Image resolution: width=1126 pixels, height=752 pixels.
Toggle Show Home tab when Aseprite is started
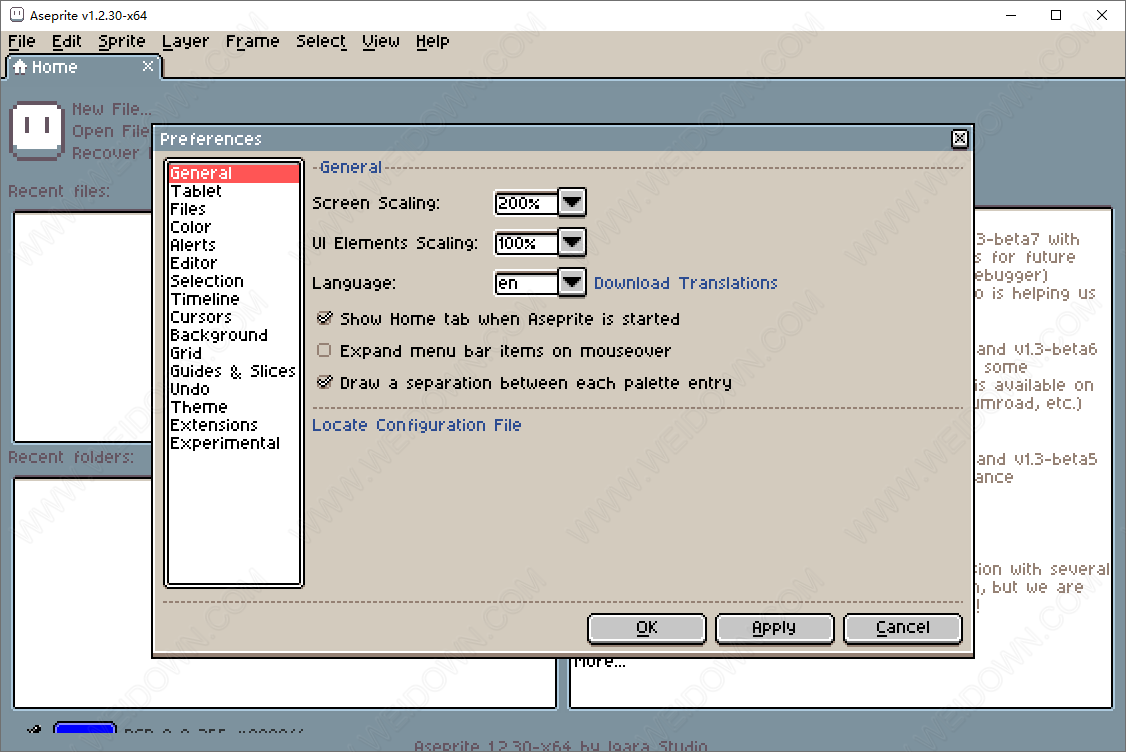(325, 318)
